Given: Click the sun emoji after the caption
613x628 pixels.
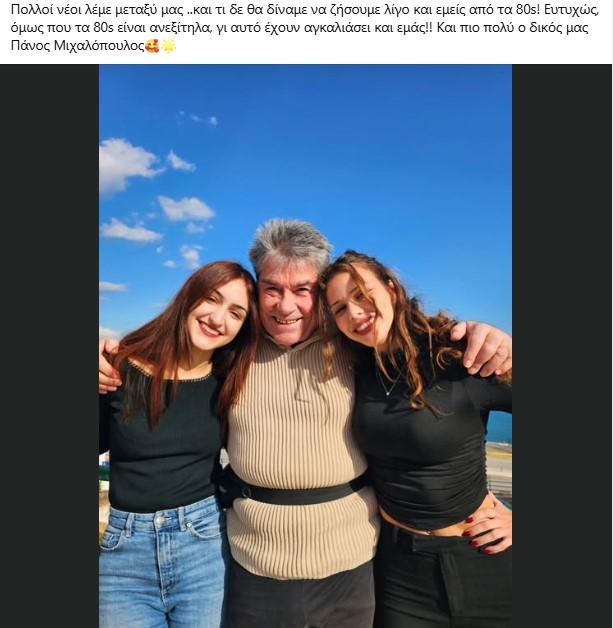Looking at the screenshot, I should (x=169, y=46).
